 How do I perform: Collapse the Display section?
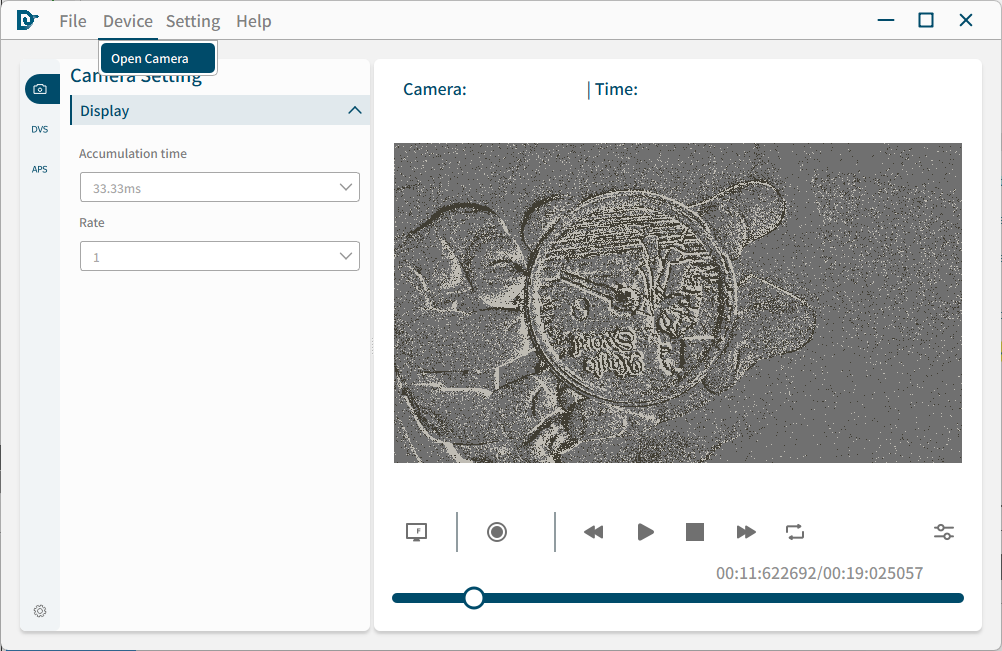pyautogui.click(x=354, y=110)
